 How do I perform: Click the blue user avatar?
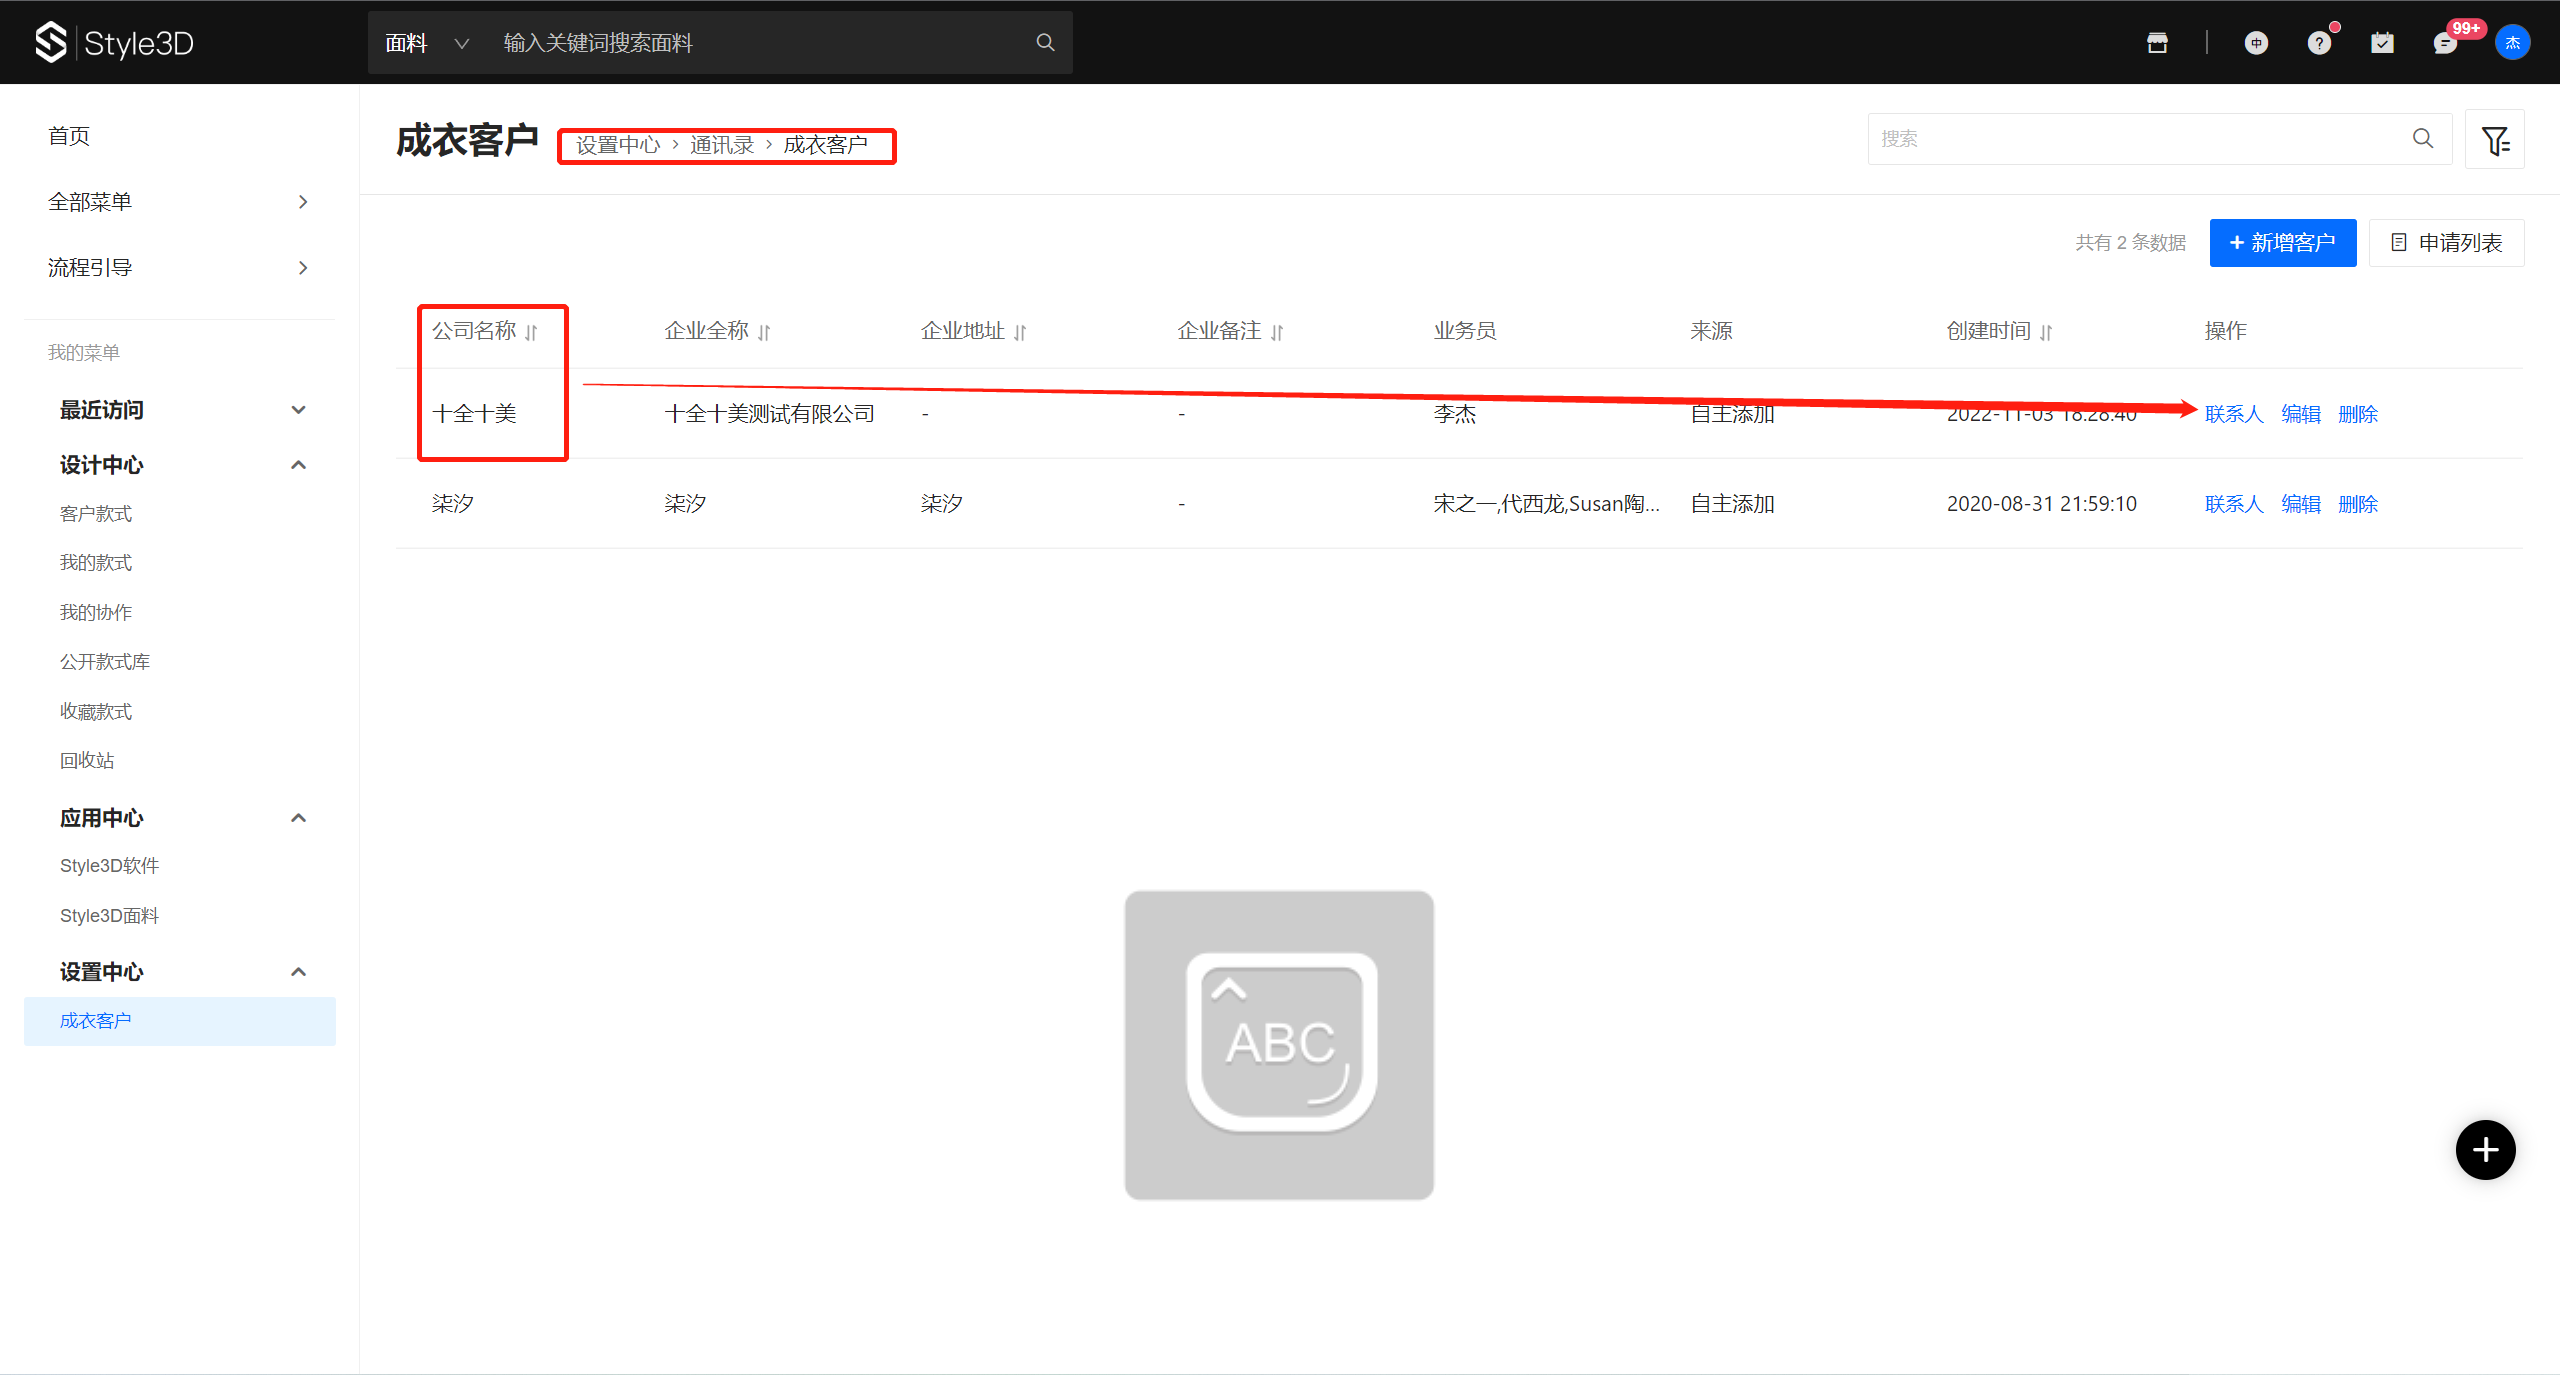point(2512,43)
